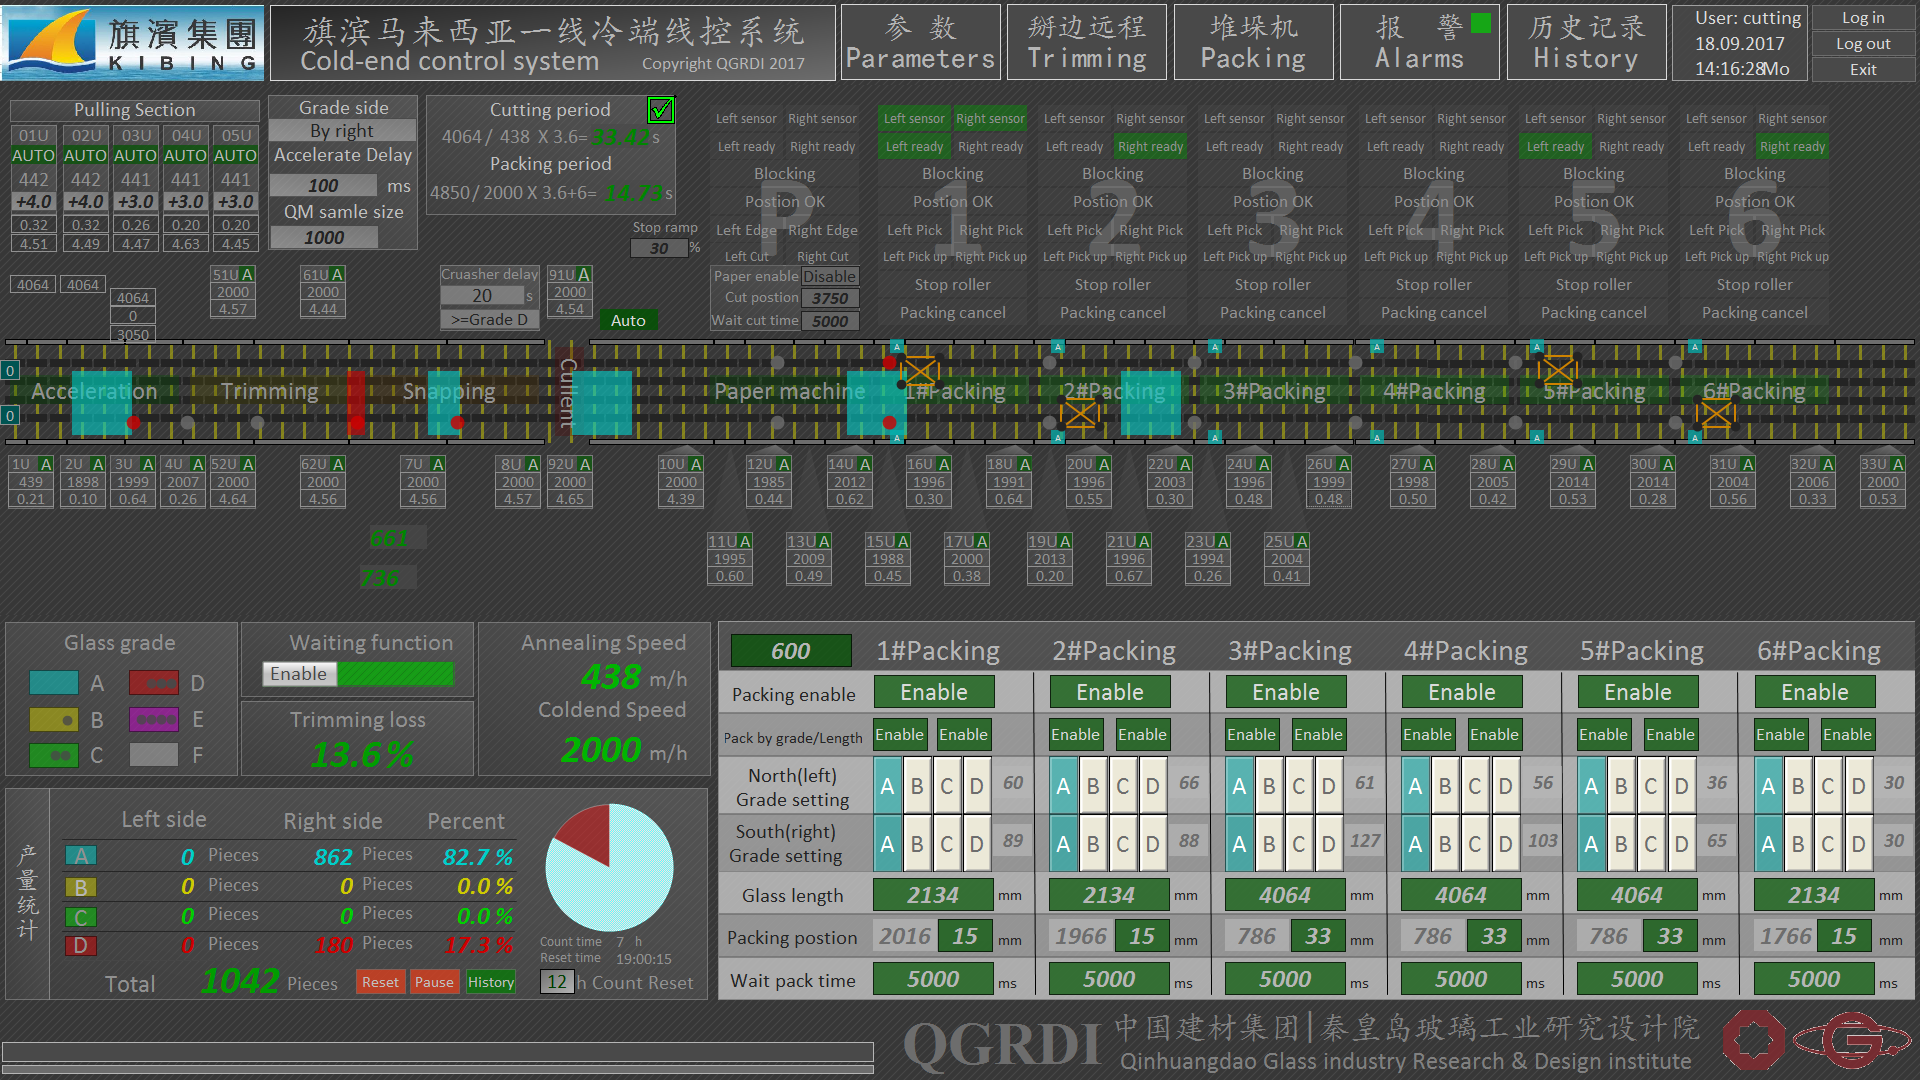Viewport: 1920px width, 1080px height.
Task: Open the '>=Grade D' crusher selector
Action: 489,319
